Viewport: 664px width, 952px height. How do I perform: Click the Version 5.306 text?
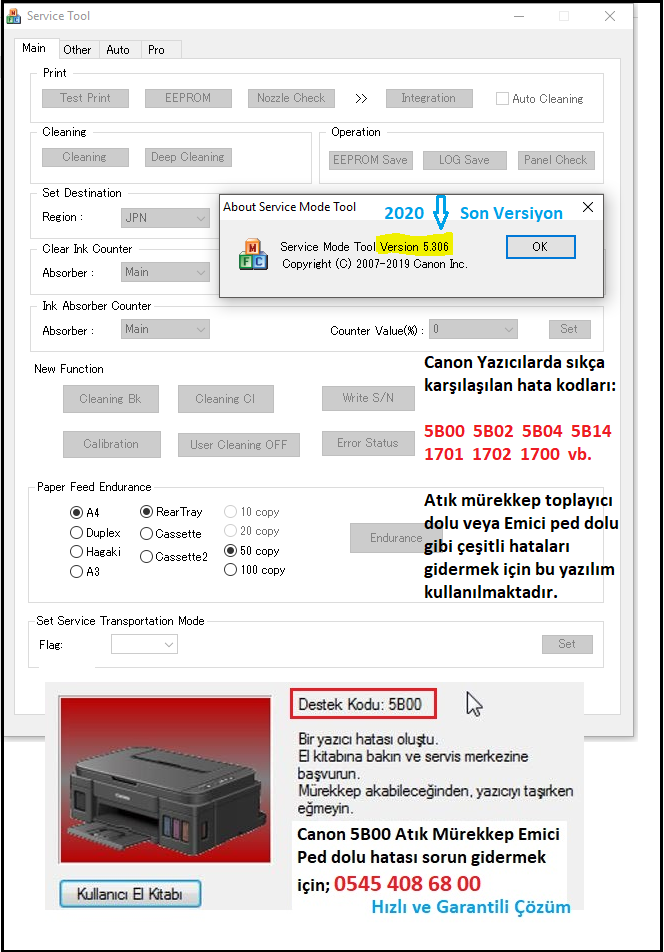point(414,246)
